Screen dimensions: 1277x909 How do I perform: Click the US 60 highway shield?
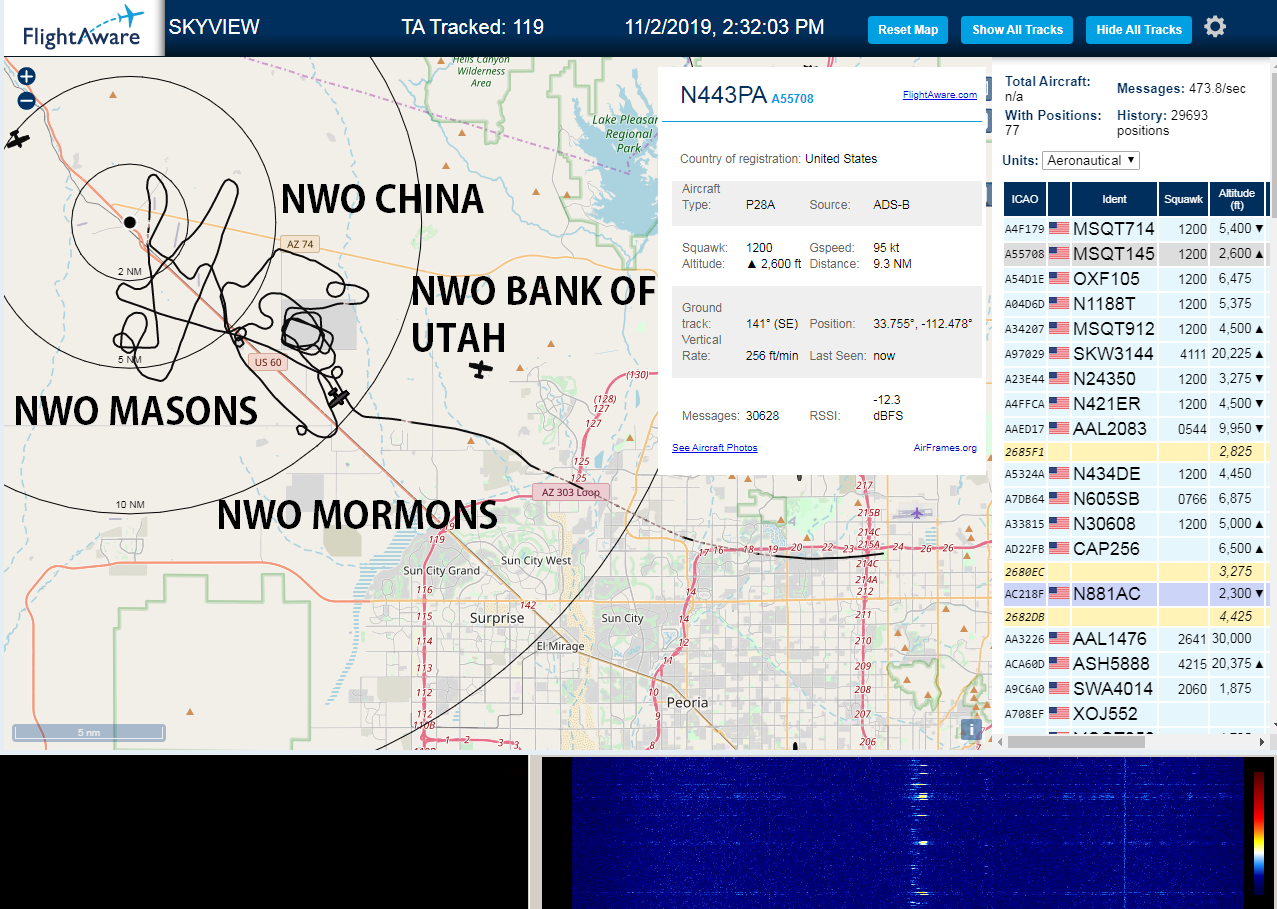click(x=268, y=362)
